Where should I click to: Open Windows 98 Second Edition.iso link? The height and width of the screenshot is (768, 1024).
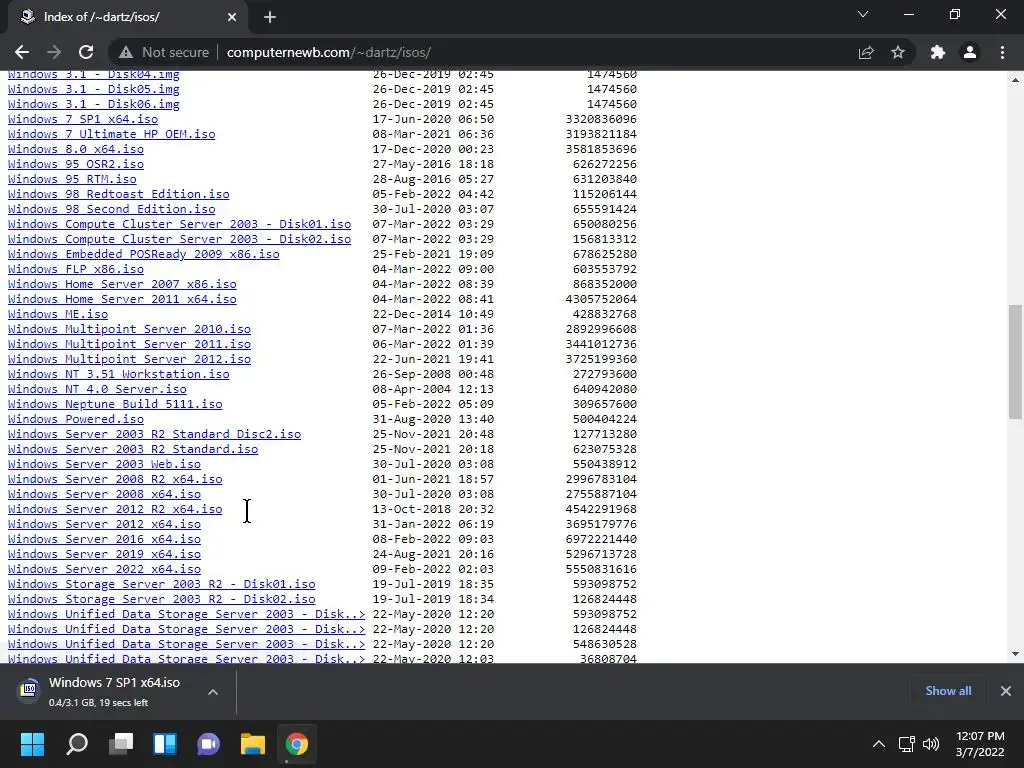[x=112, y=209]
